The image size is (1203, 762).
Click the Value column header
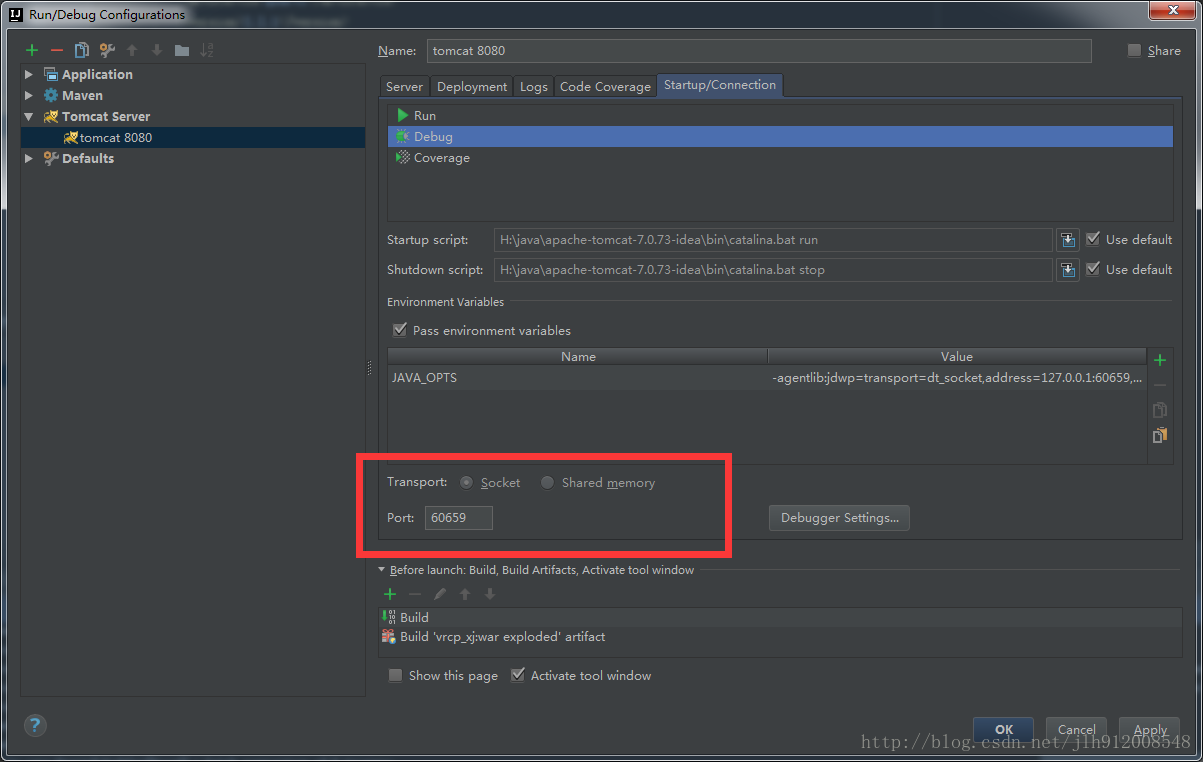click(957, 357)
